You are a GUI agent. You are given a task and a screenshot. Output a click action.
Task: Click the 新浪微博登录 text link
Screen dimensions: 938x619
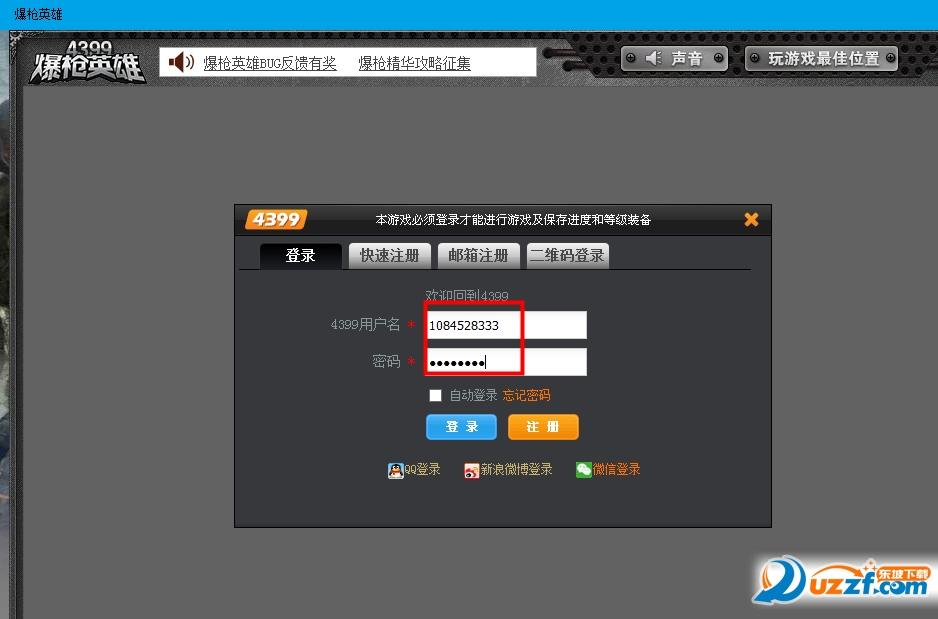[516, 470]
